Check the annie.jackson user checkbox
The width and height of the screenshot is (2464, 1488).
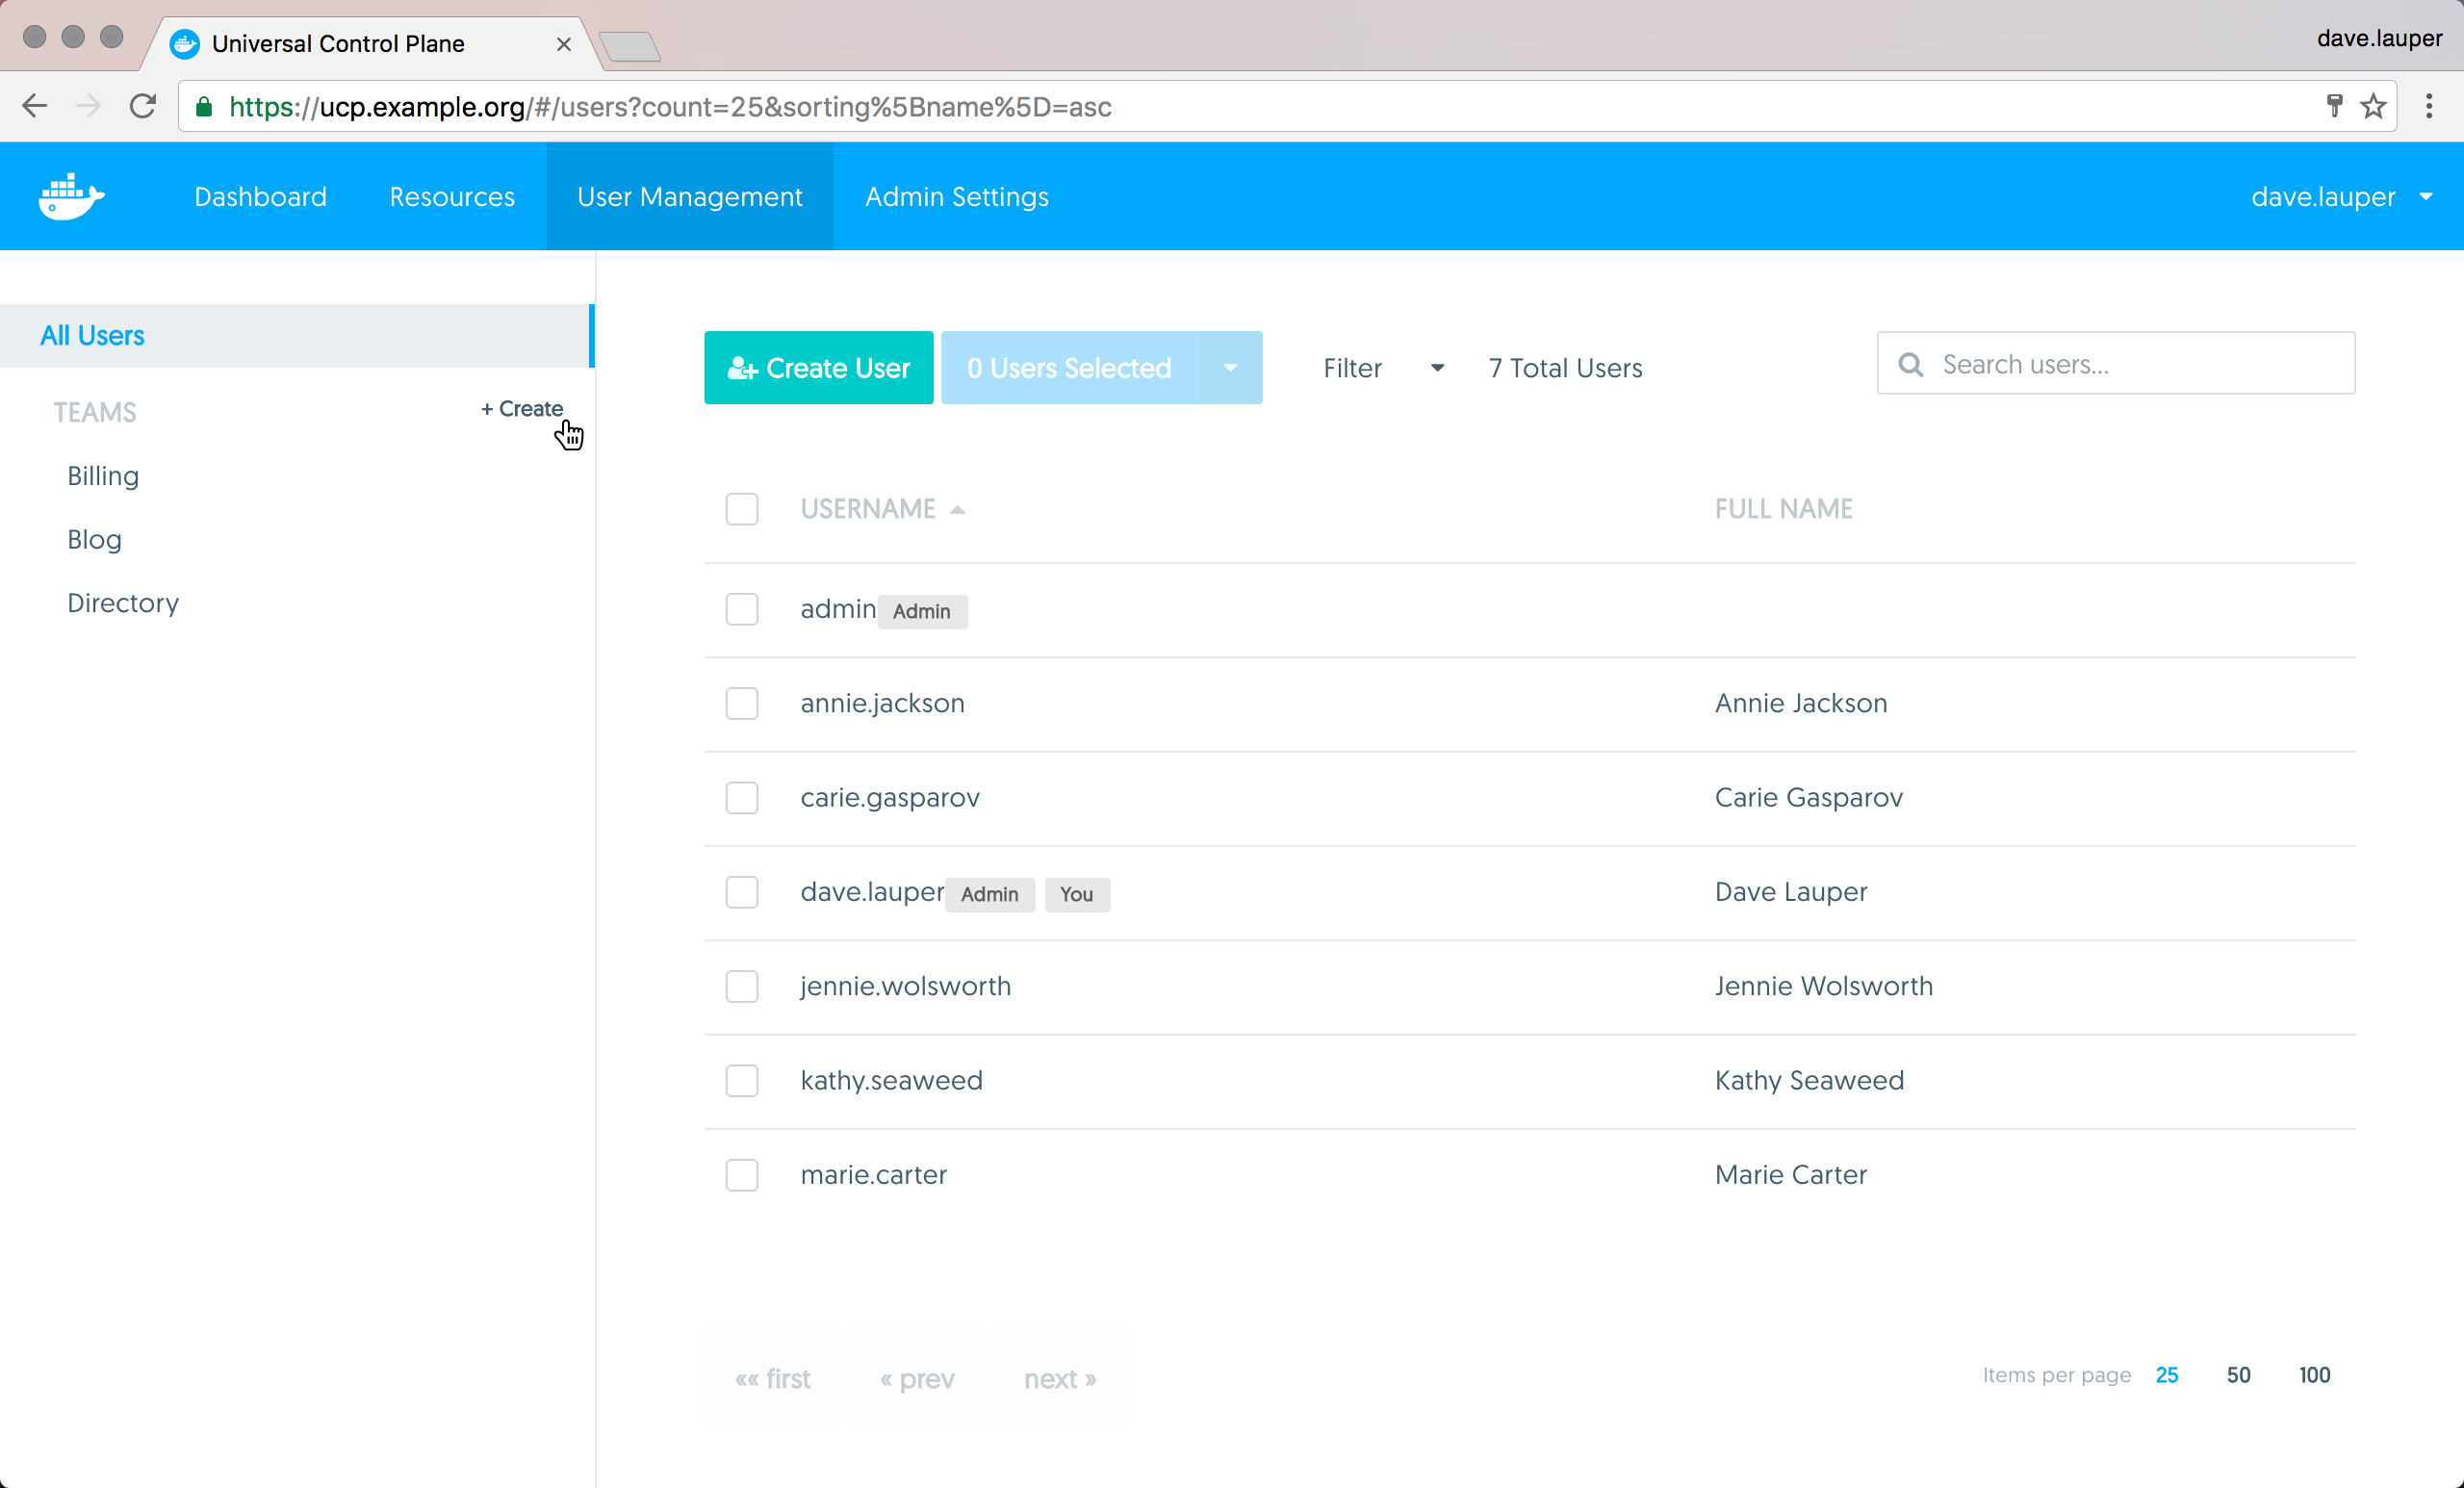click(741, 703)
